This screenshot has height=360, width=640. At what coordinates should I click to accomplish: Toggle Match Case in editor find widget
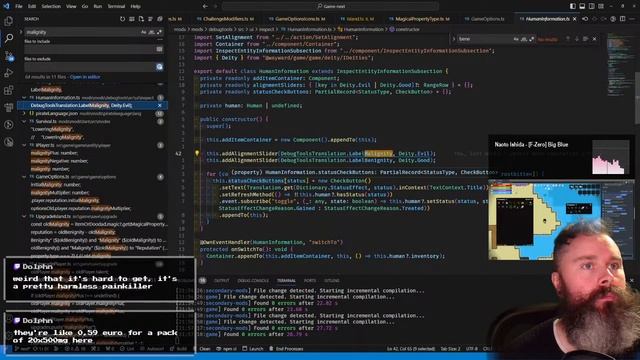(516, 39)
